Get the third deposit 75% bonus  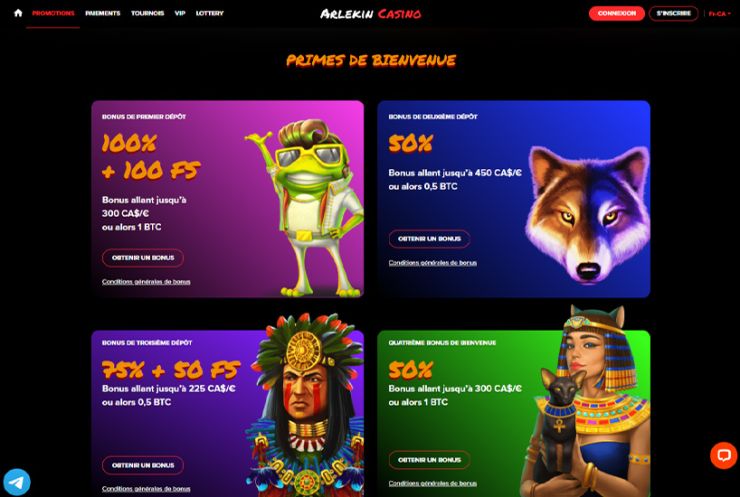click(143, 465)
